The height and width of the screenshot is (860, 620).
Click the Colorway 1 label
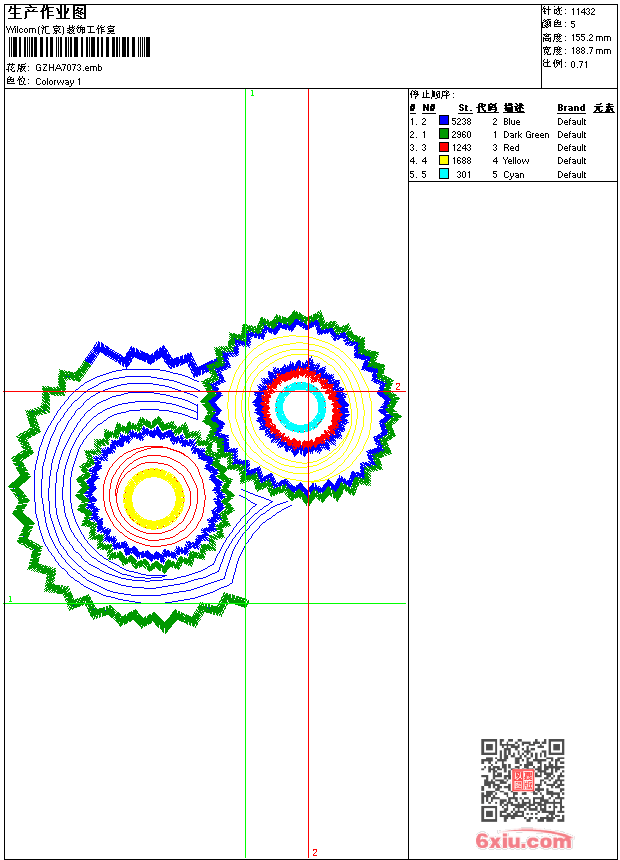click(x=58, y=81)
